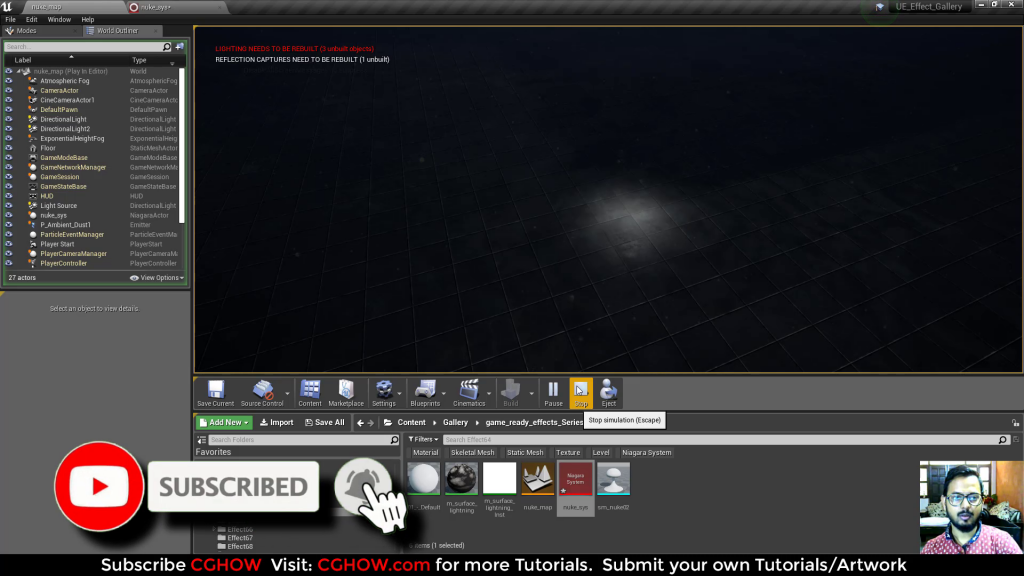Viewport: 1024px width, 576px height.
Task: Click Save All in the Content Browser
Action: pos(326,422)
